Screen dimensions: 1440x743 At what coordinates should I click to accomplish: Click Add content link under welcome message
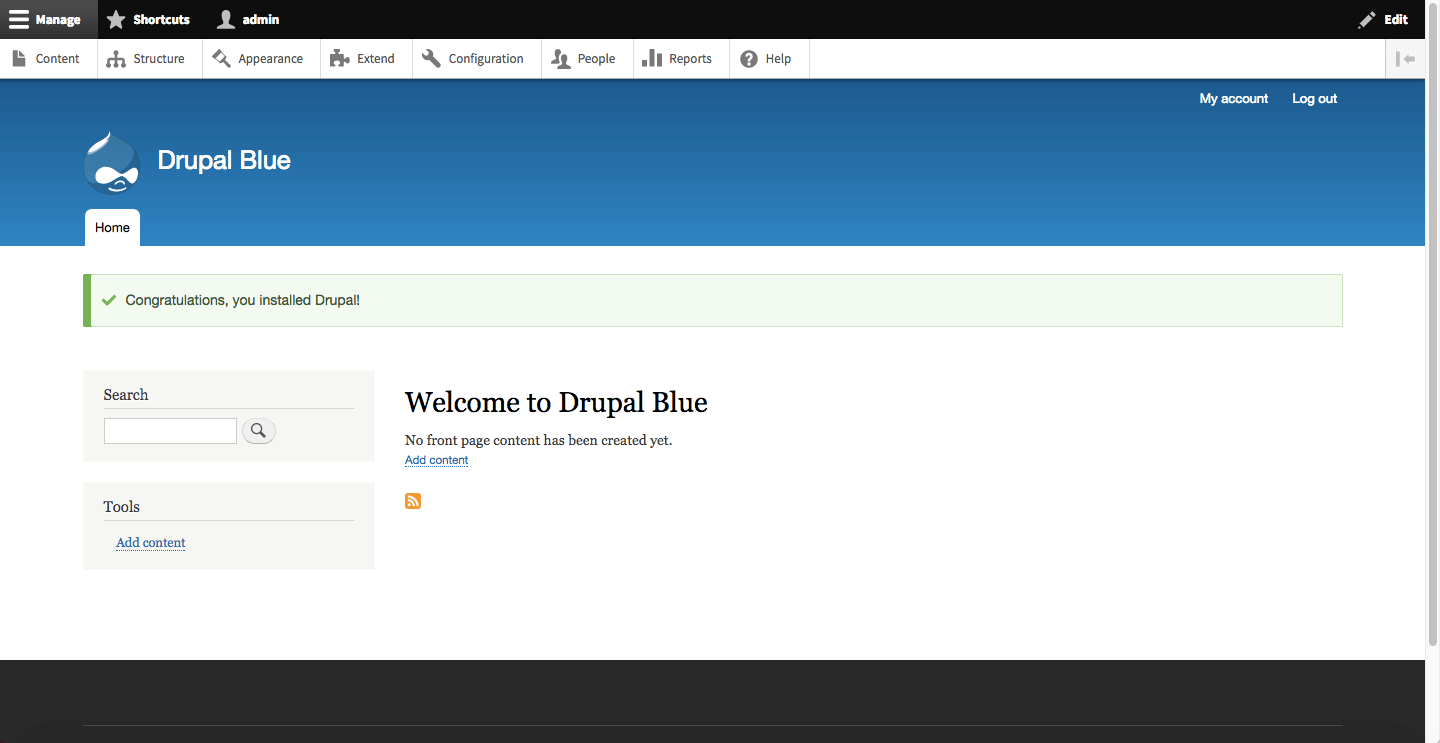pyautogui.click(x=436, y=460)
